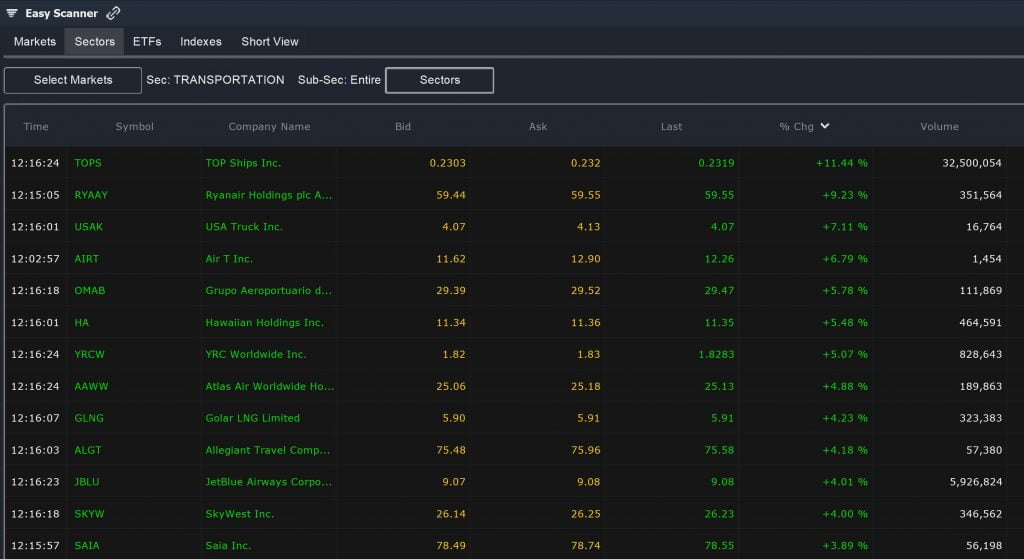
Task: Open the Short View tab
Action: pos(270,42)
